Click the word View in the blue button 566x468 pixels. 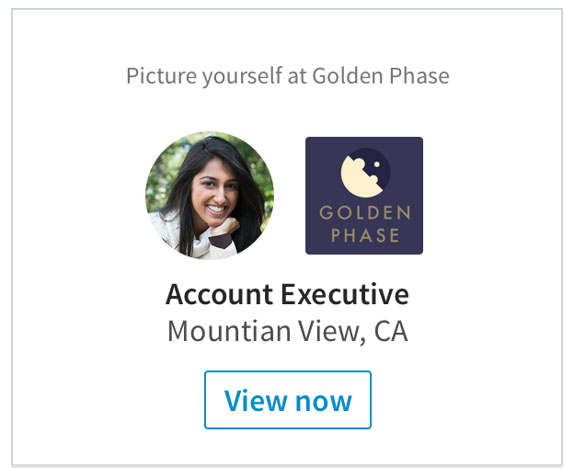click(x=255, y=400)
